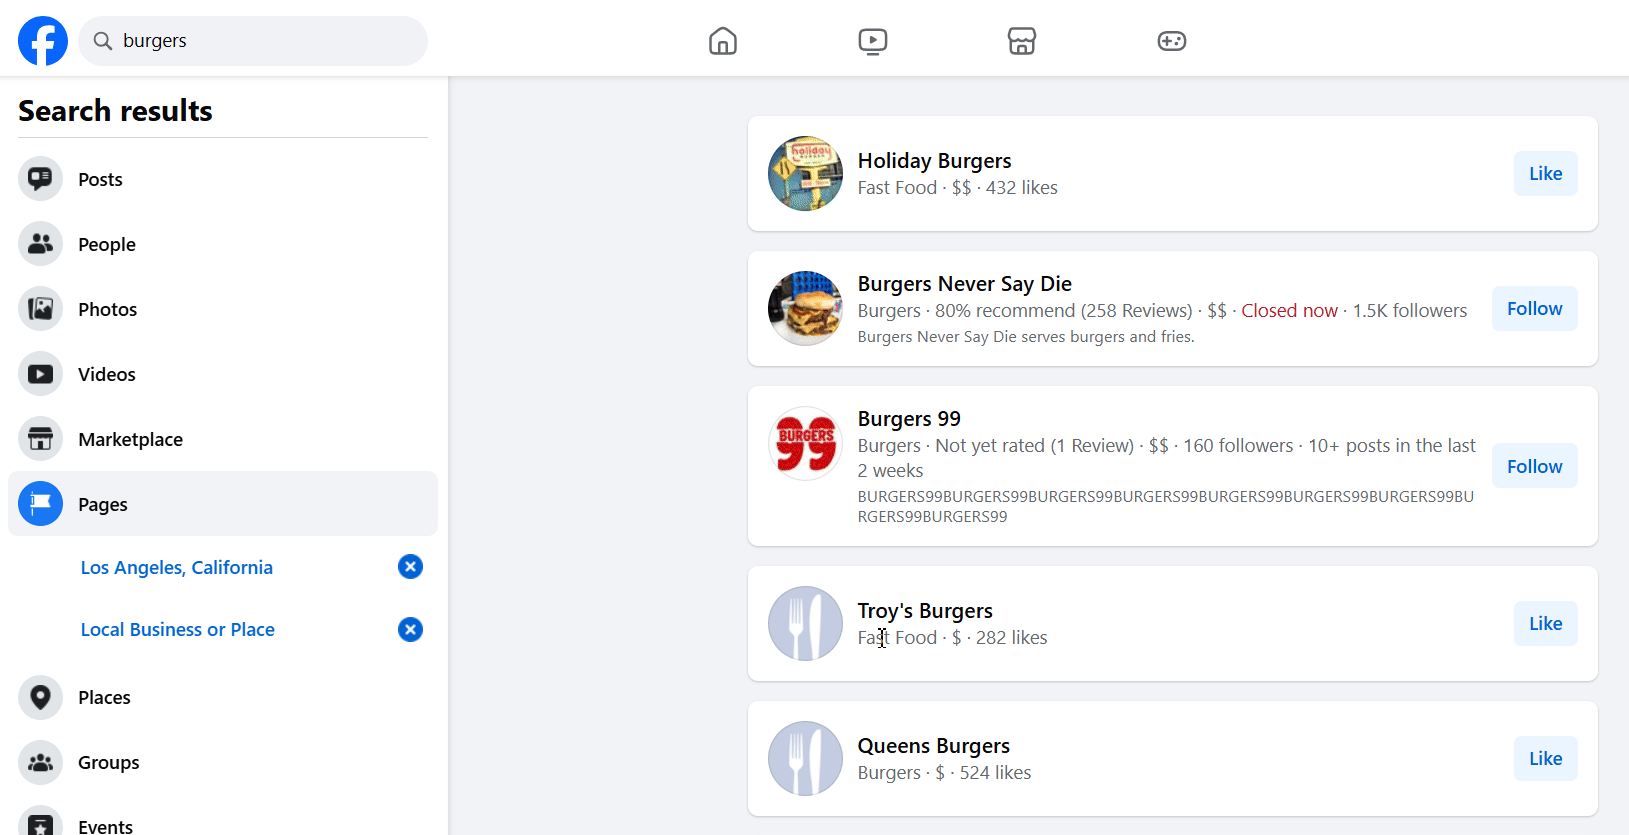Open the Home tab icon
Screen dimensions: 1629x835
[723, 41]
